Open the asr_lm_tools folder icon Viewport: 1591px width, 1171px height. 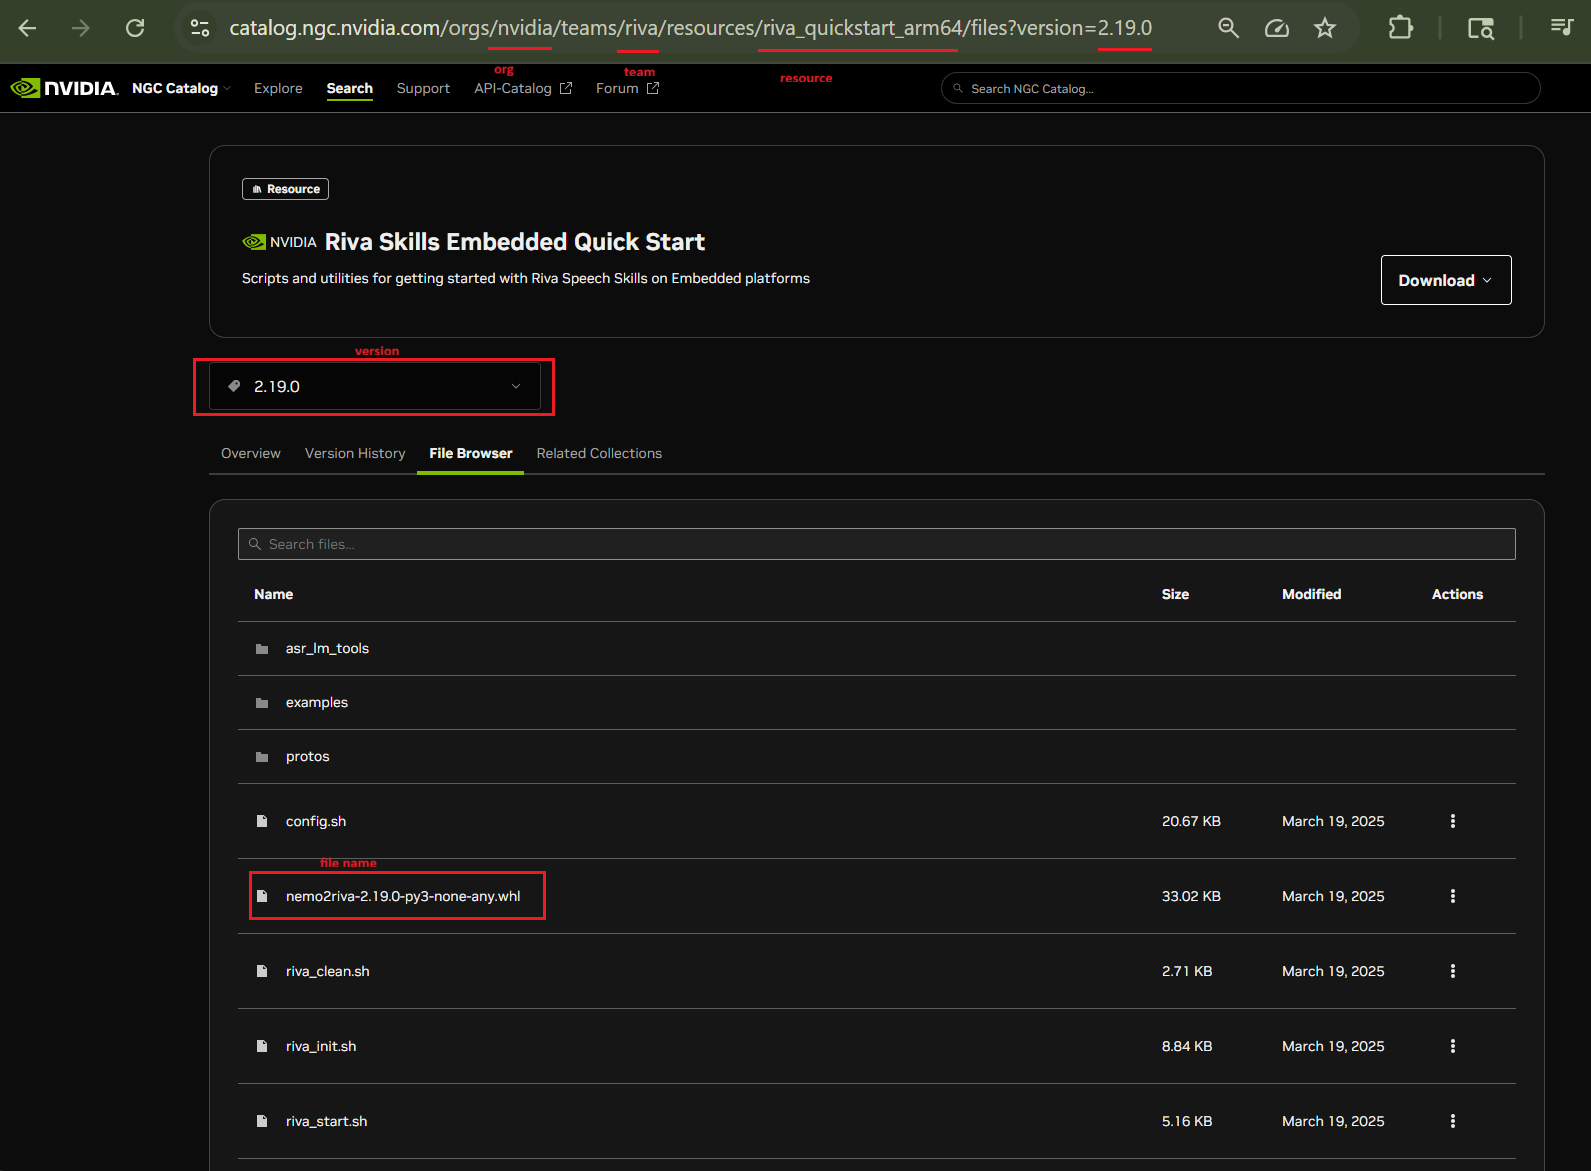[x=262, y=649]
